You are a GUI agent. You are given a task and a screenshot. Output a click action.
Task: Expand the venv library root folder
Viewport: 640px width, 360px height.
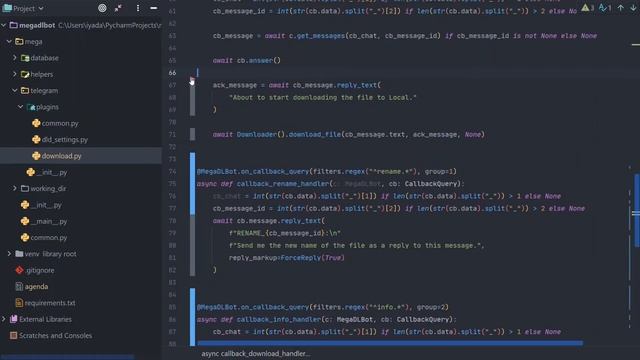(9, 254)
